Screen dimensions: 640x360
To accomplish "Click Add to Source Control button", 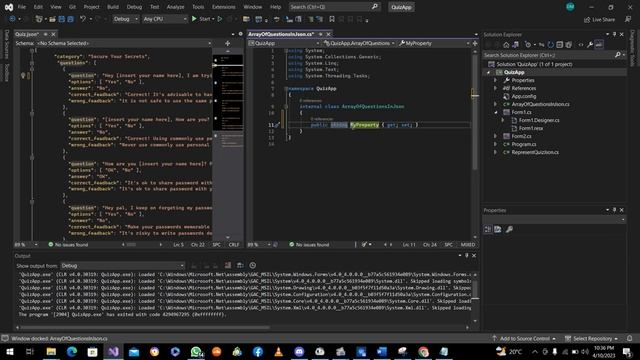I will click(524, 339).
